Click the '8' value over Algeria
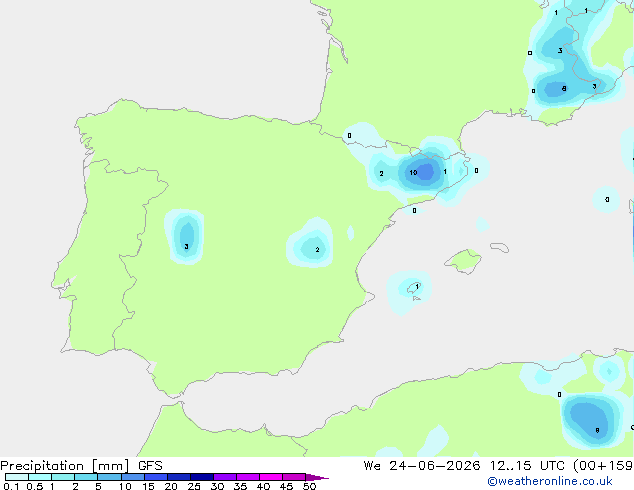Screen dimensions: 634x490 click(x=598, y=431)
